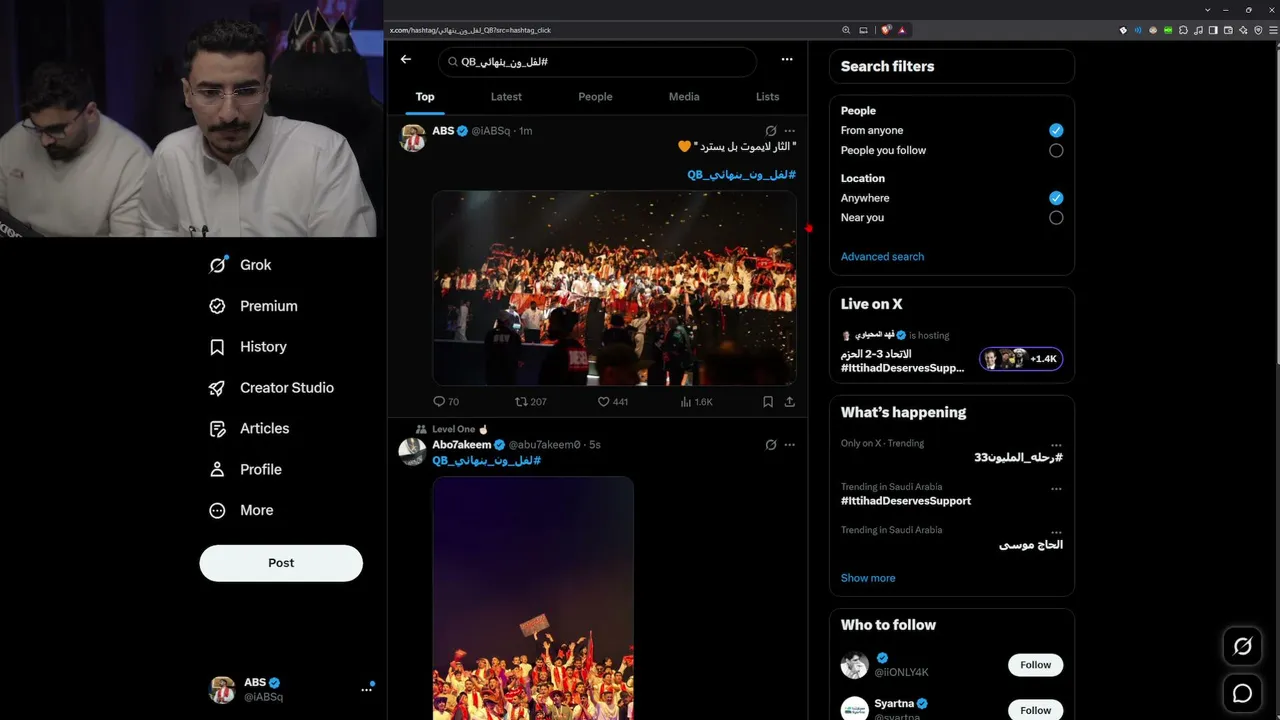Image resolution: width=1280 pixels, height=720 pixels.
Task: Click the Post button
Action: pyautogui.click(x=281, y=563)
